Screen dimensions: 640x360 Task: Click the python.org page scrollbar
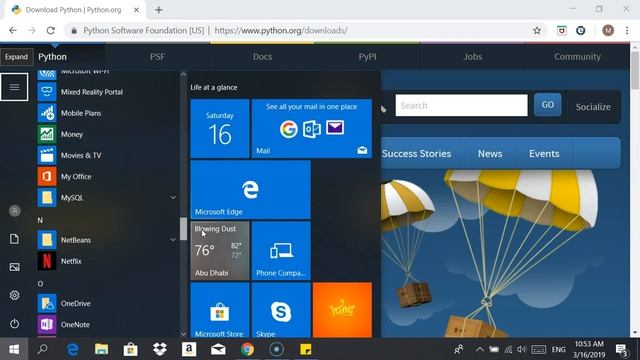pyautogui.click(x=635, y=70)
